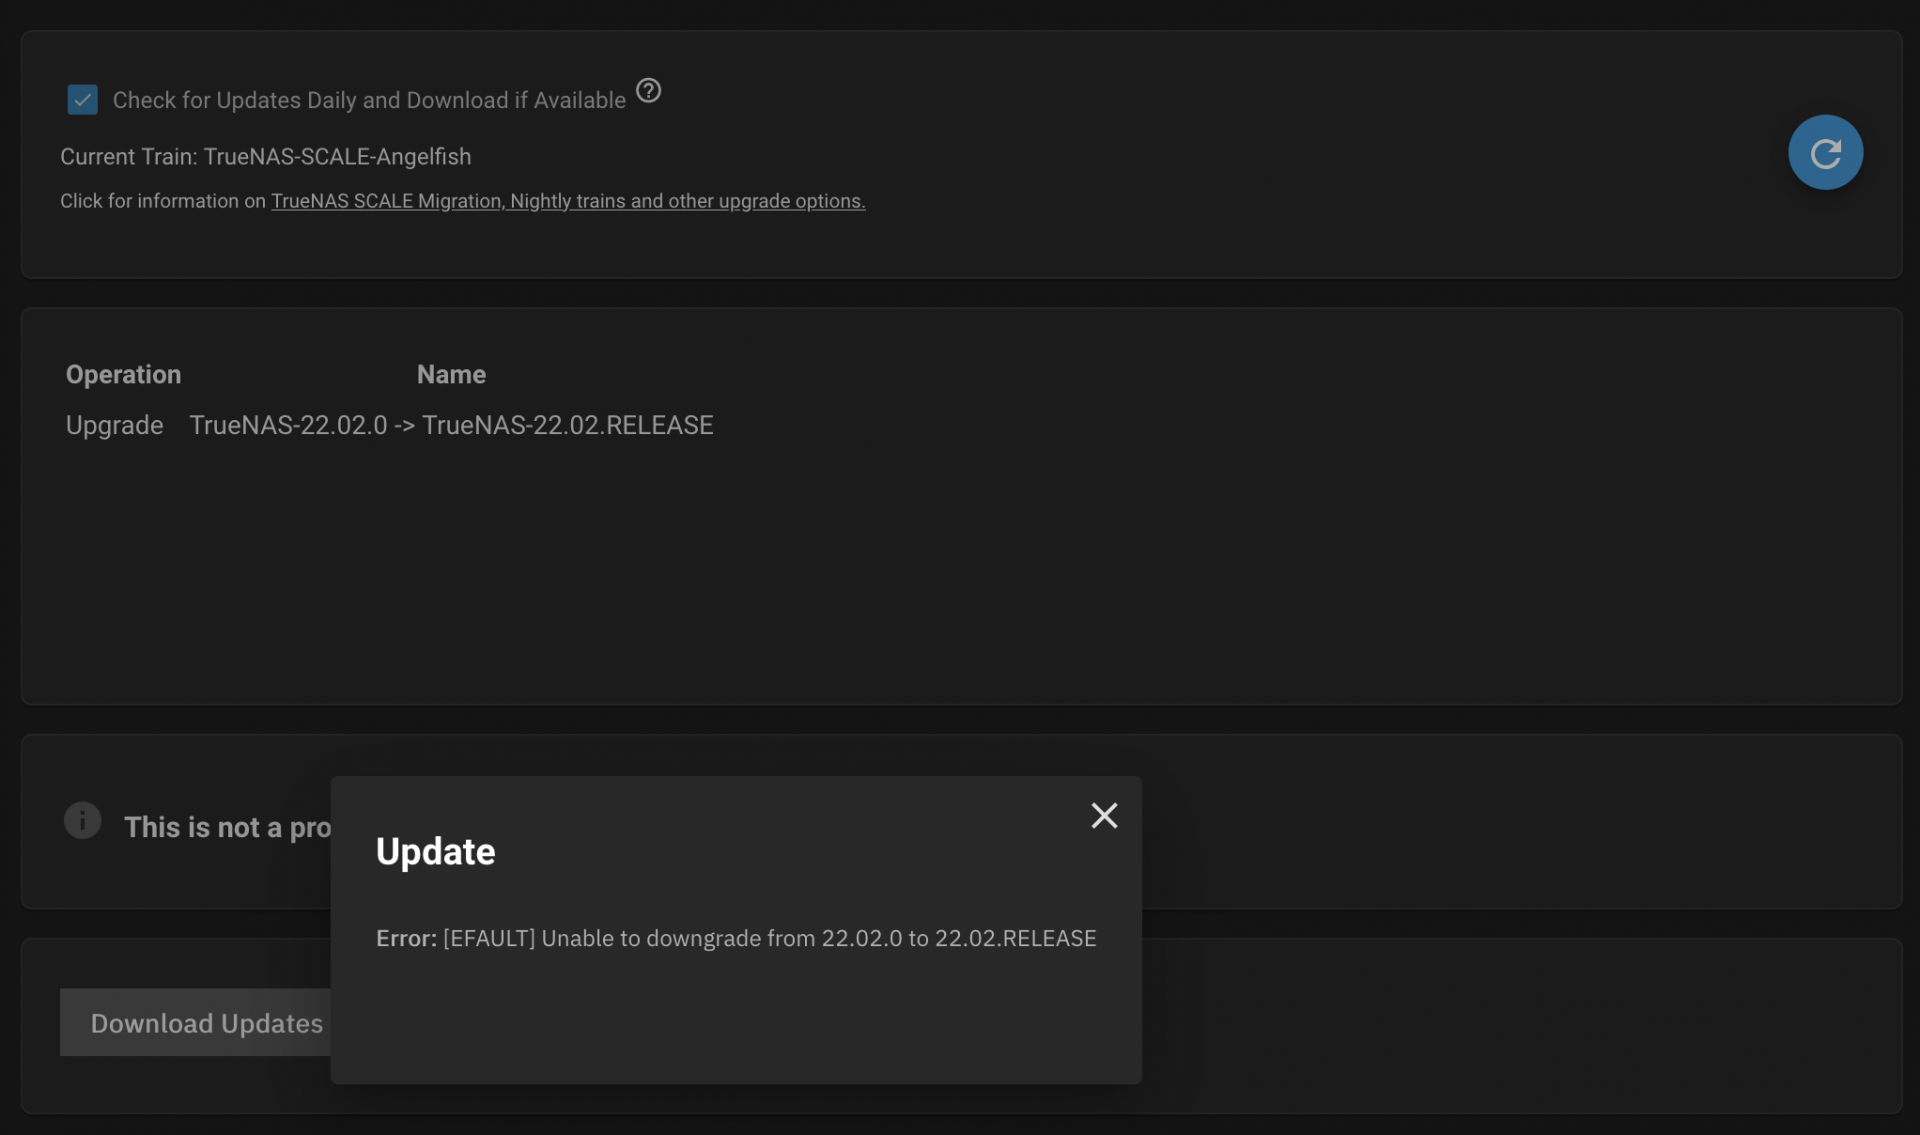Screen dimensions: 1920x1135
Task: Uncheck Check for Updates Daily checkbox
Action: point(82,100)
